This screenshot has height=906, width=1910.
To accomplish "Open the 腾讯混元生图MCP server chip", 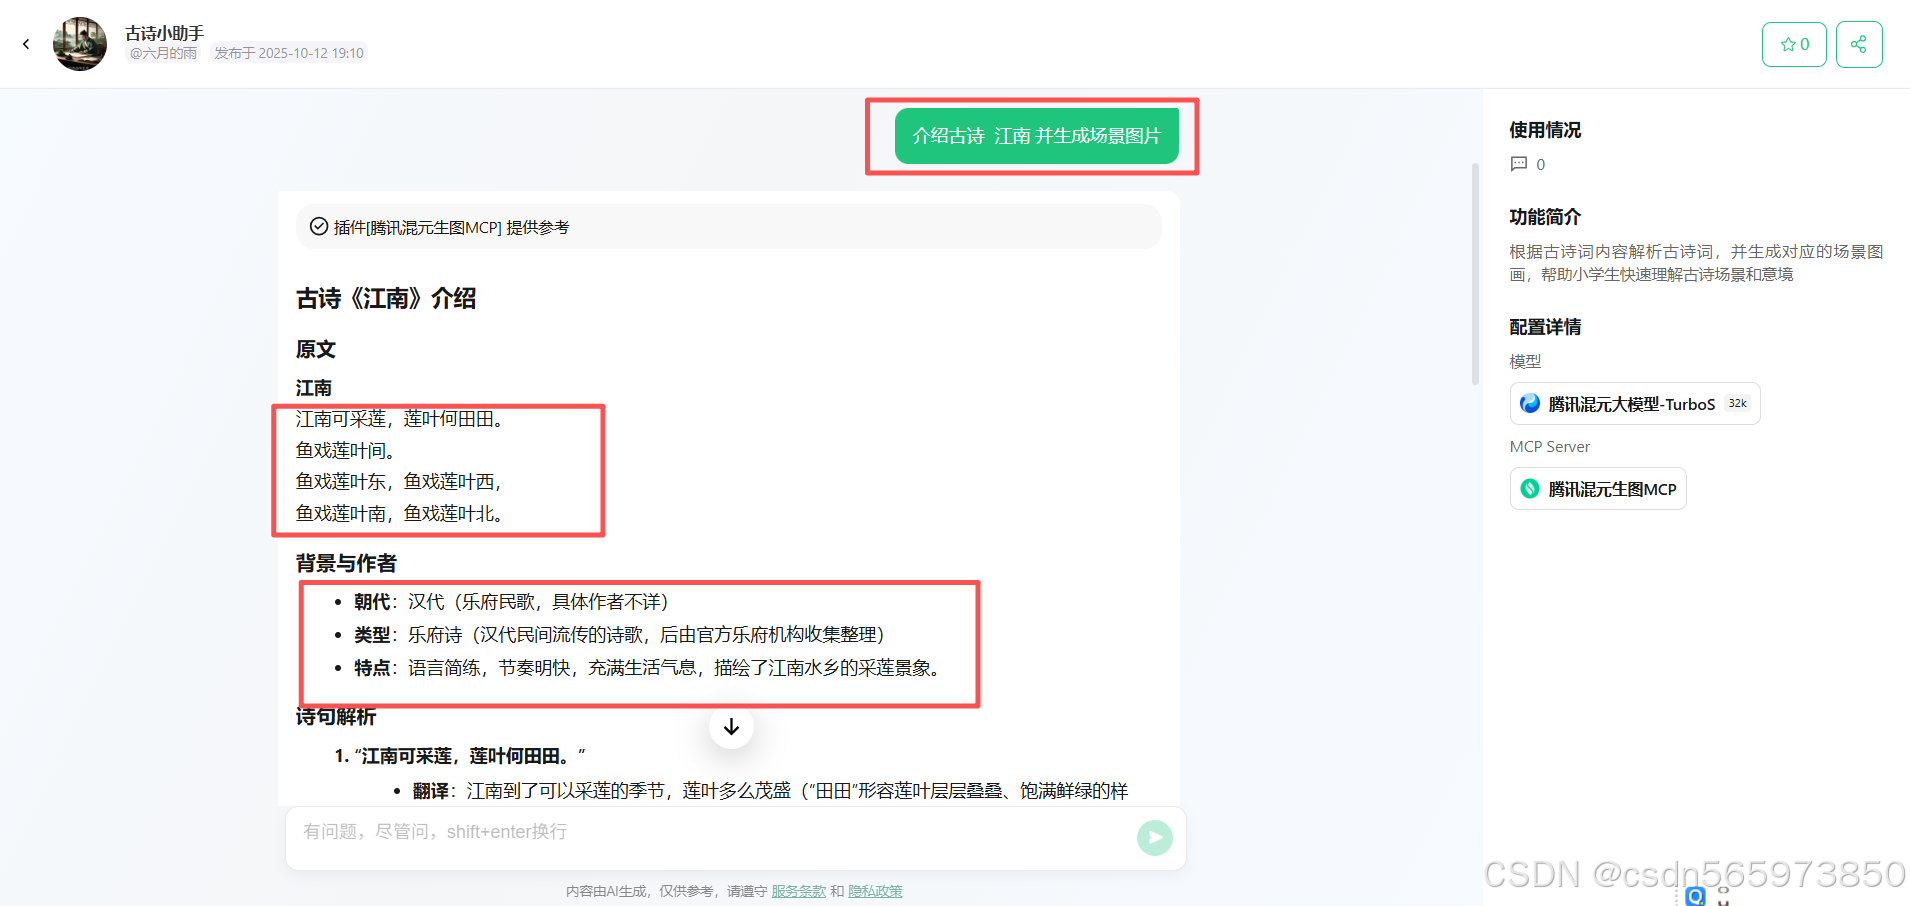I will (x=1597, y=489).
